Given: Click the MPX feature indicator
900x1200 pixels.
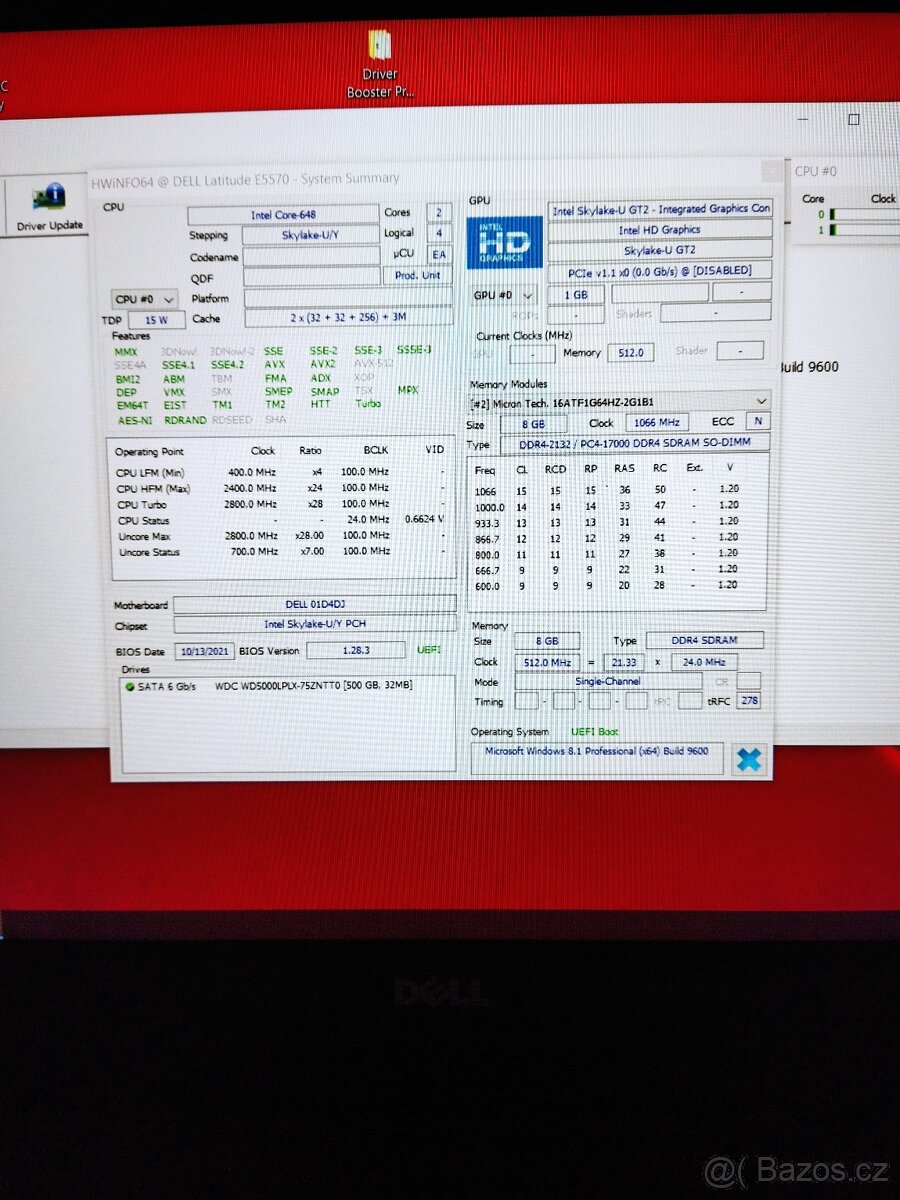Looking at the screenshot, I should coord(406,391).
